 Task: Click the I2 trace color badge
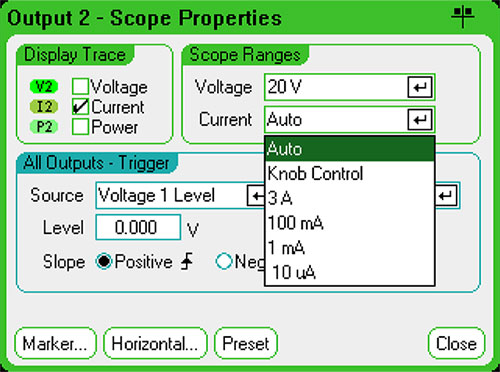pos(44,107)
